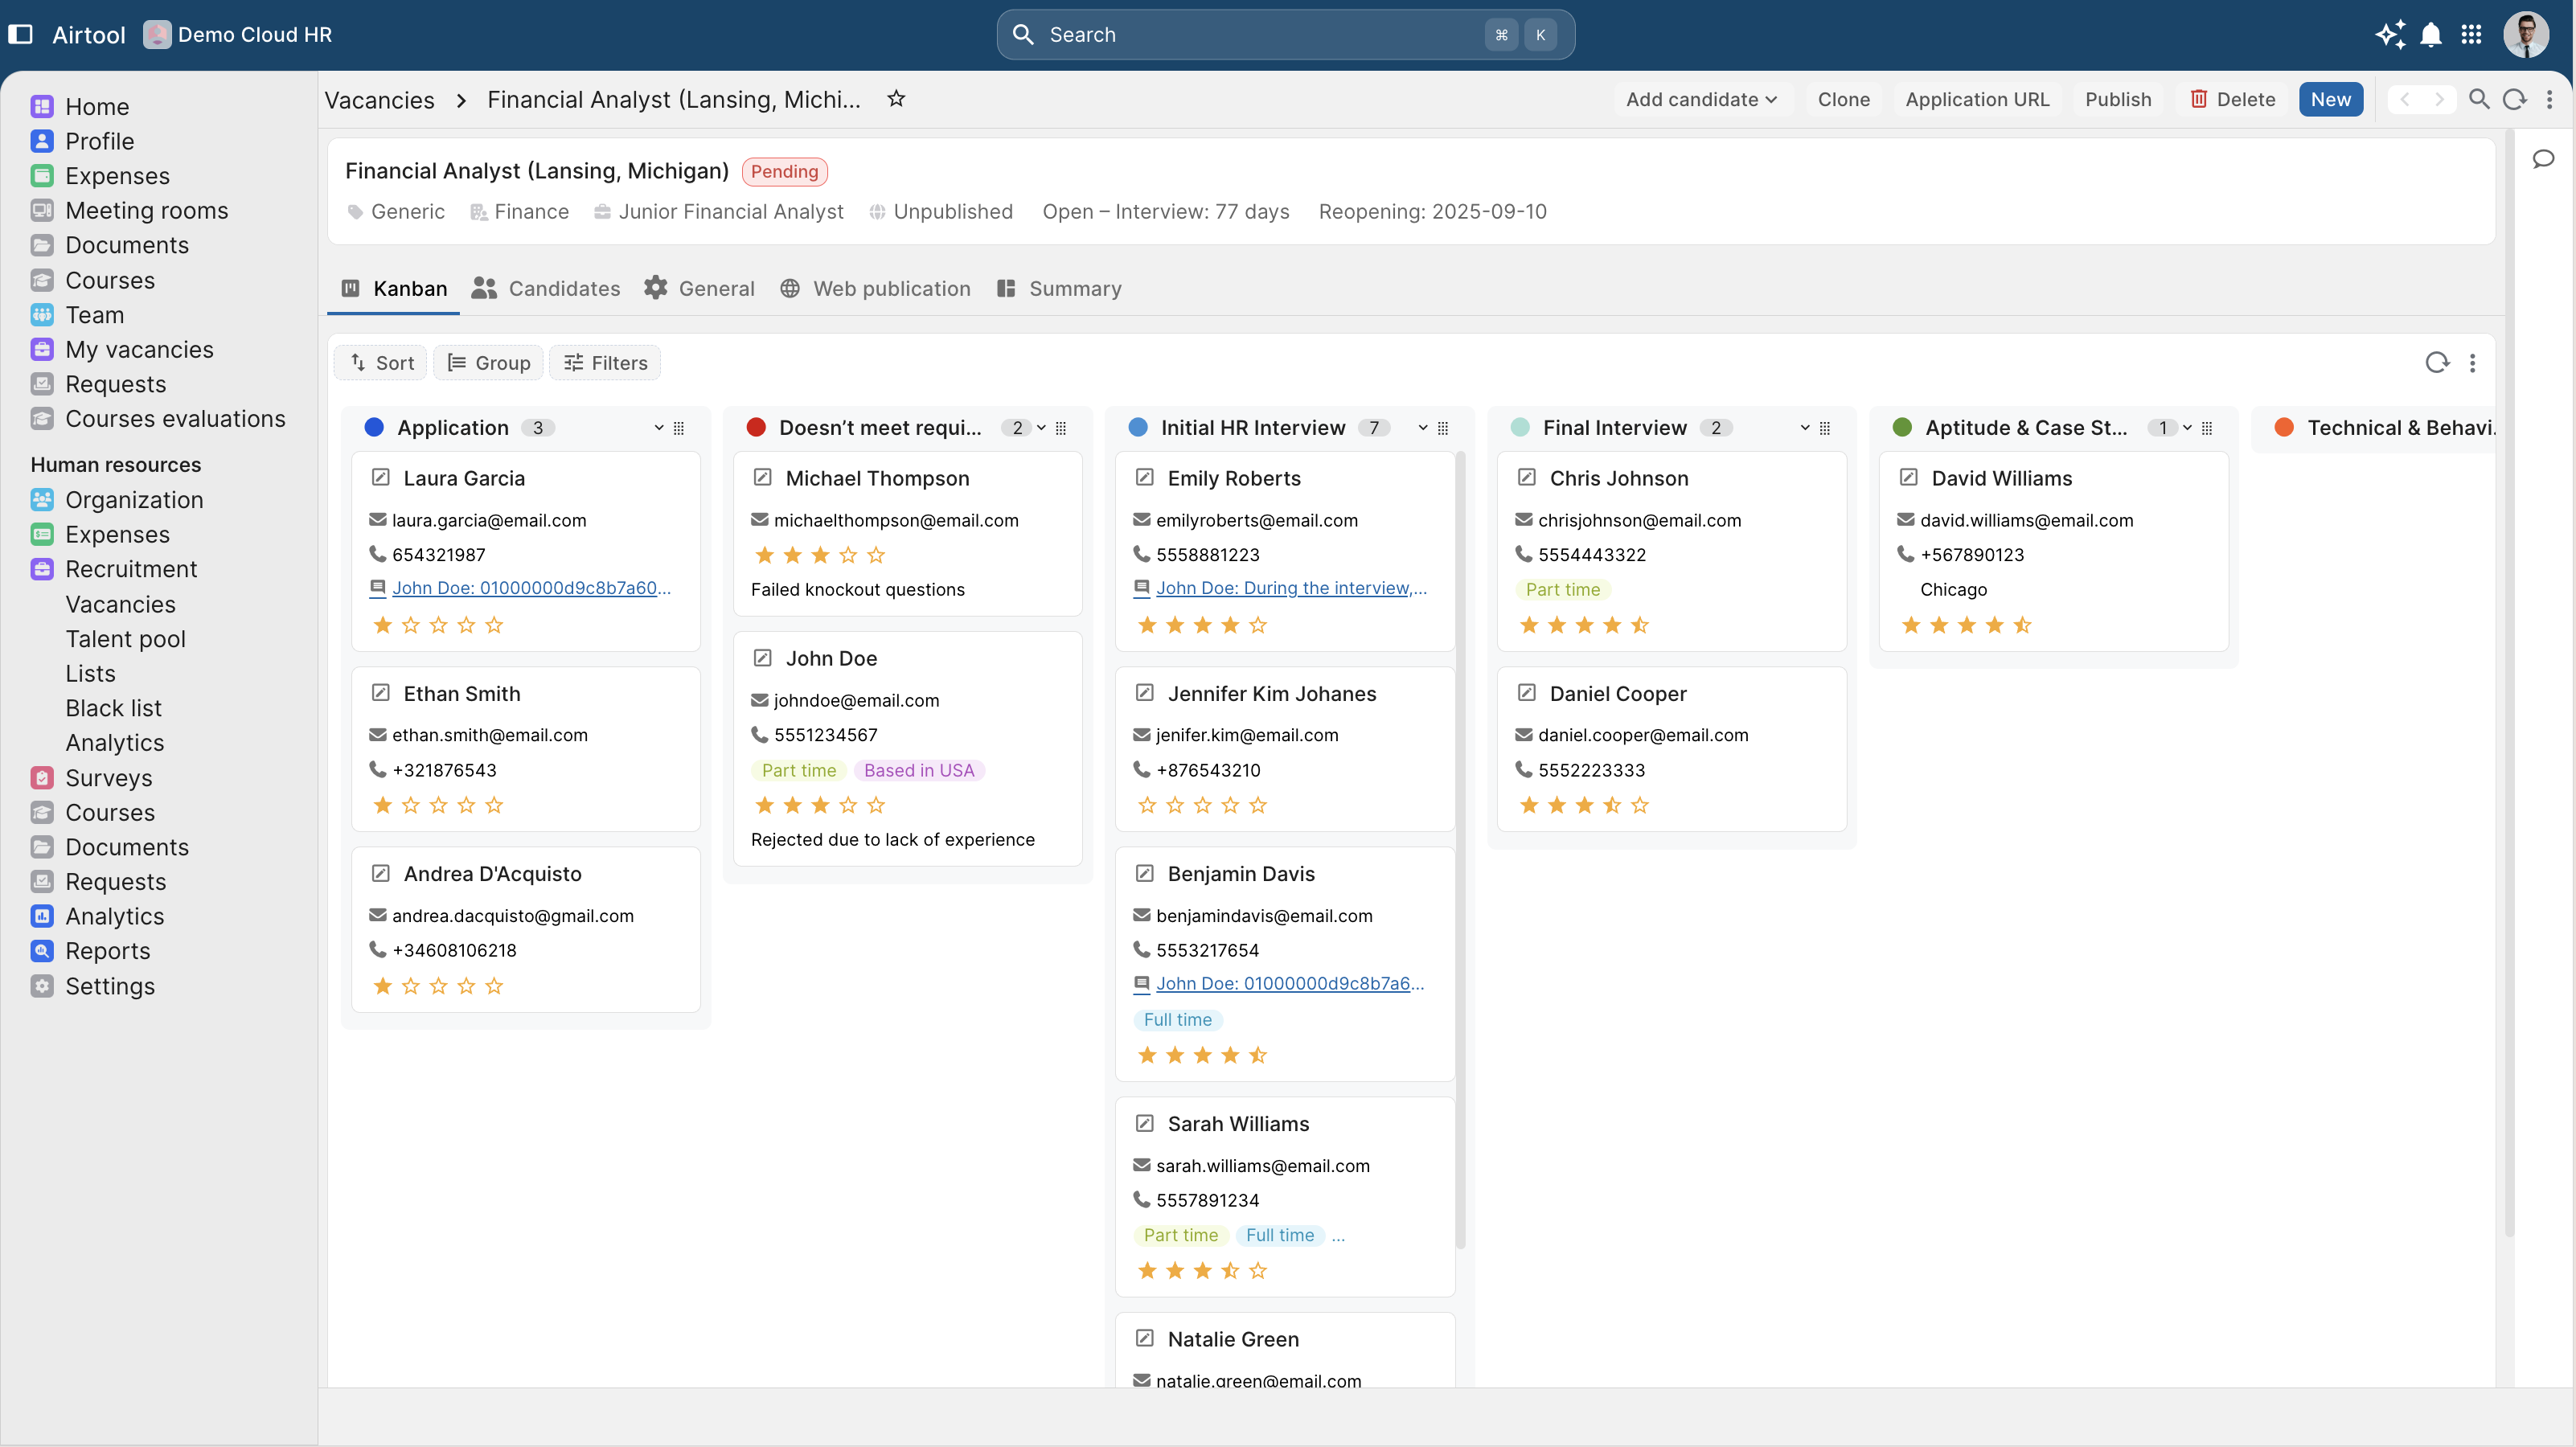The image size is (2576, 1447).
Task: Open the user avatar menu
Action: tap(2526, 34)
